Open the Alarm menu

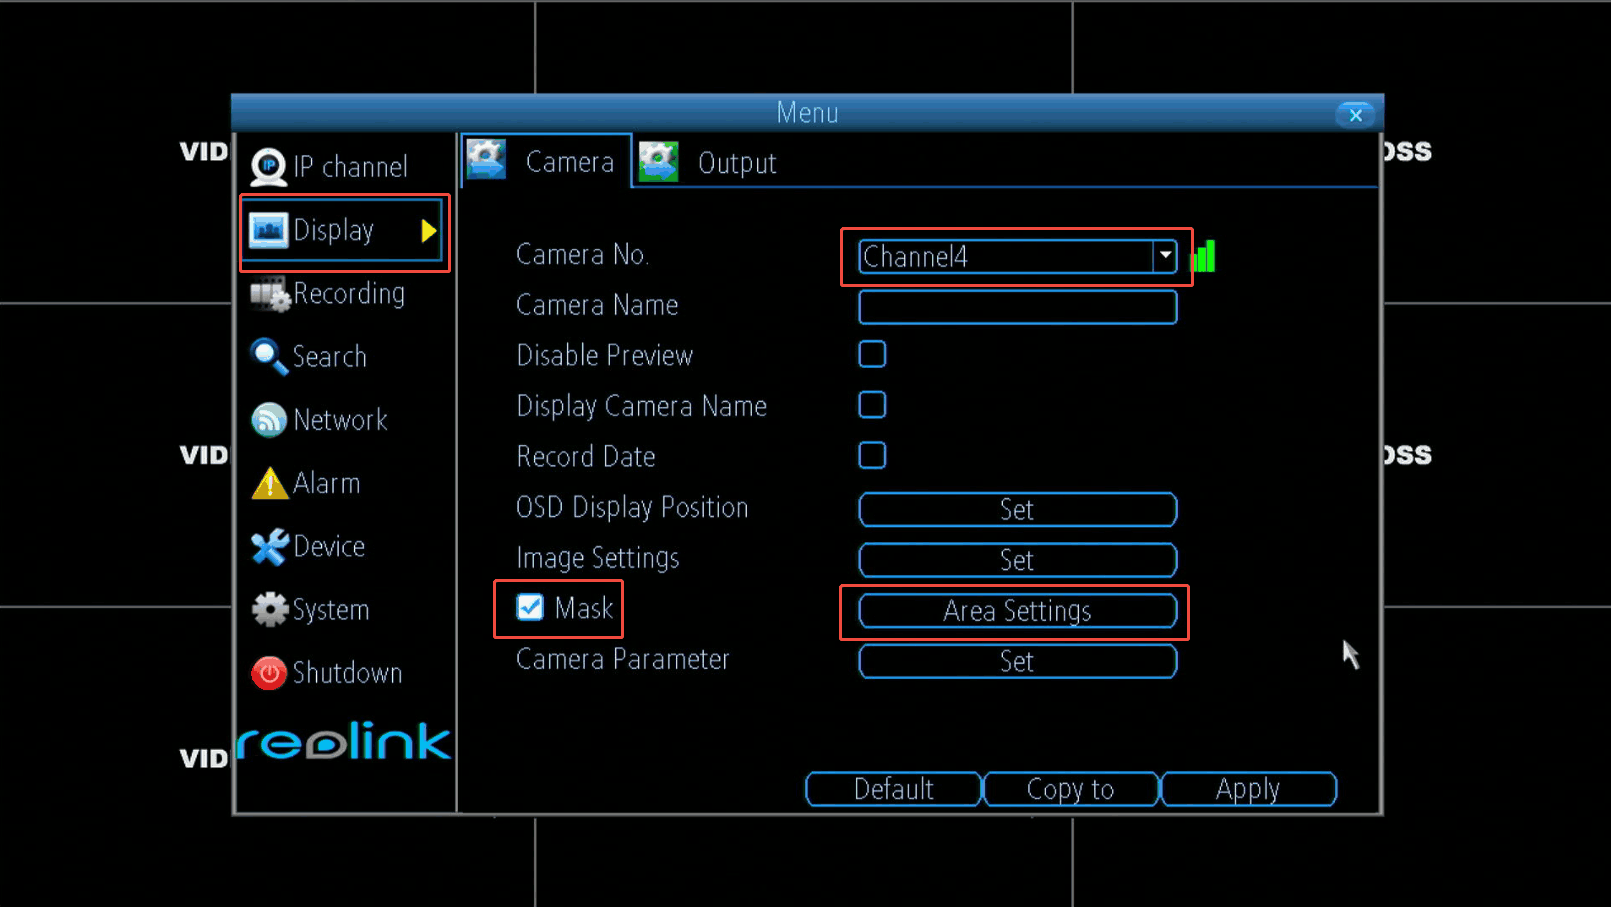click(306, 483)
